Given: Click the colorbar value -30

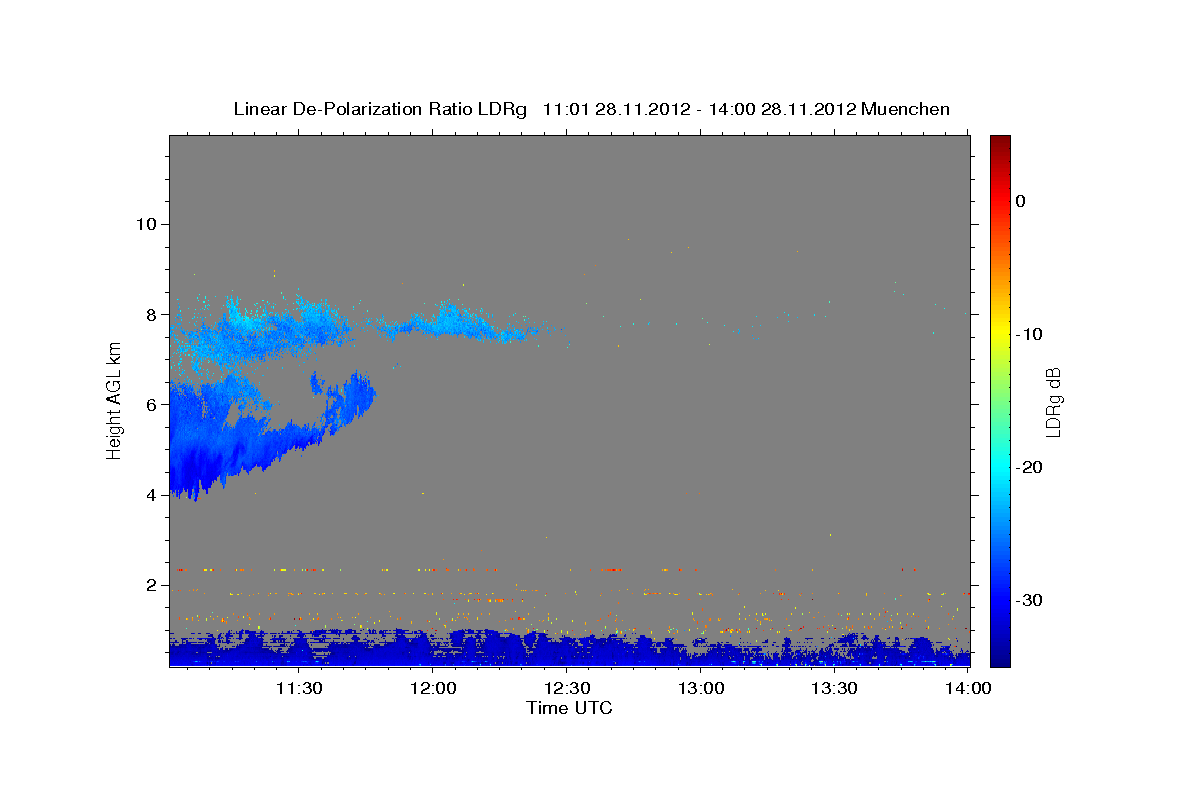Looking at the screenshot, I should point(1030,600).
